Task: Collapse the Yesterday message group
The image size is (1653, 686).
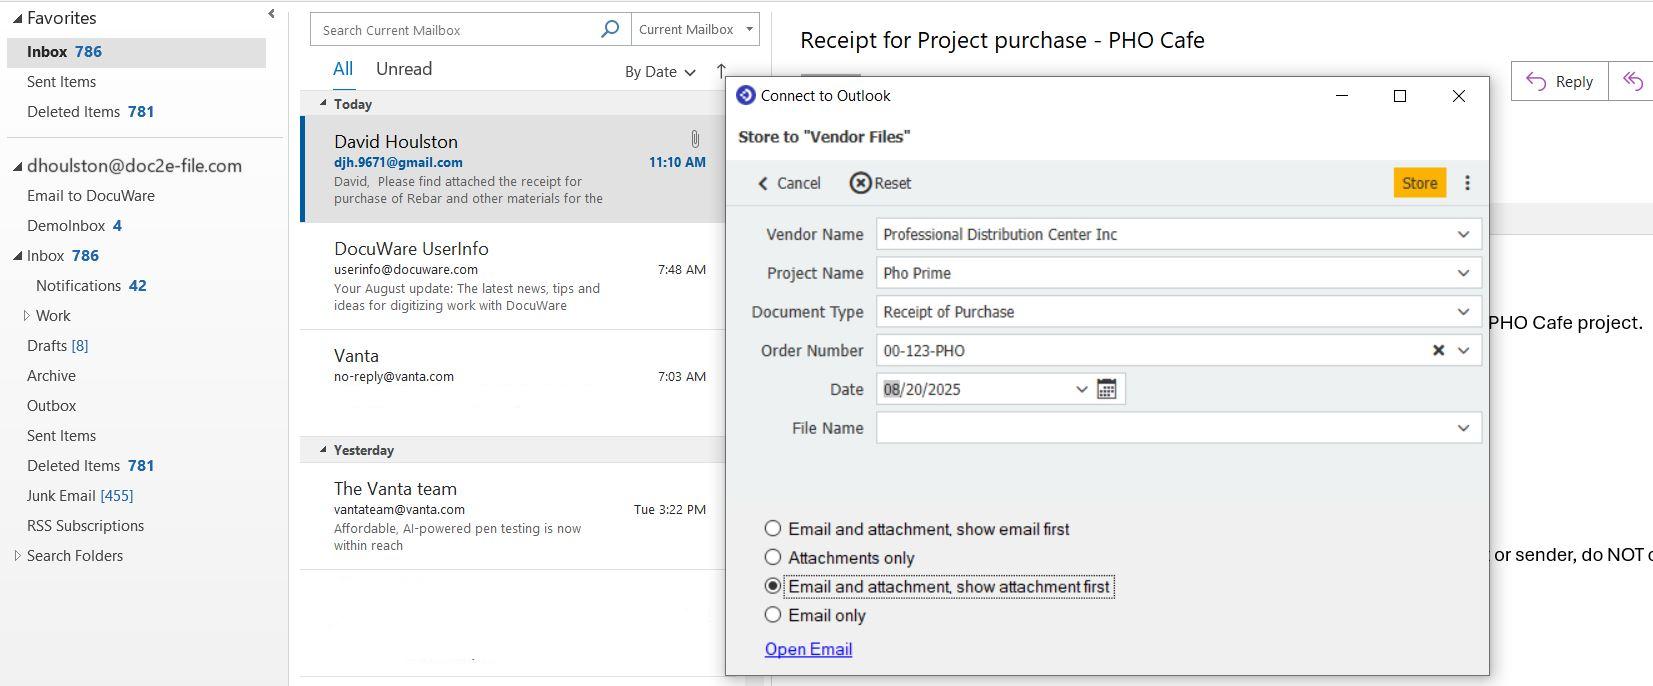Action: [x=323, y=450]
